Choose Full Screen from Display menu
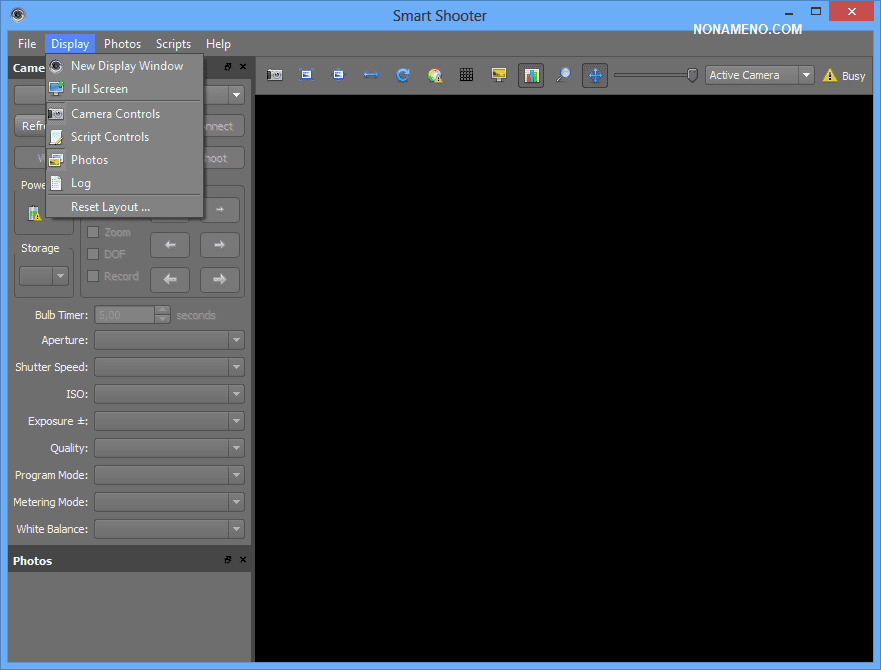This screenshot has height=670, width=881. click(x=99, y=89)
